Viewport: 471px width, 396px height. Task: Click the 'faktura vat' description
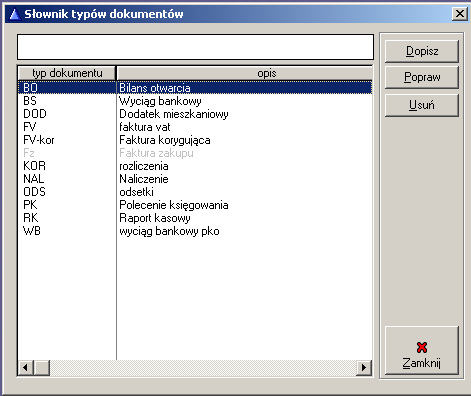click(x=145, y=127)
